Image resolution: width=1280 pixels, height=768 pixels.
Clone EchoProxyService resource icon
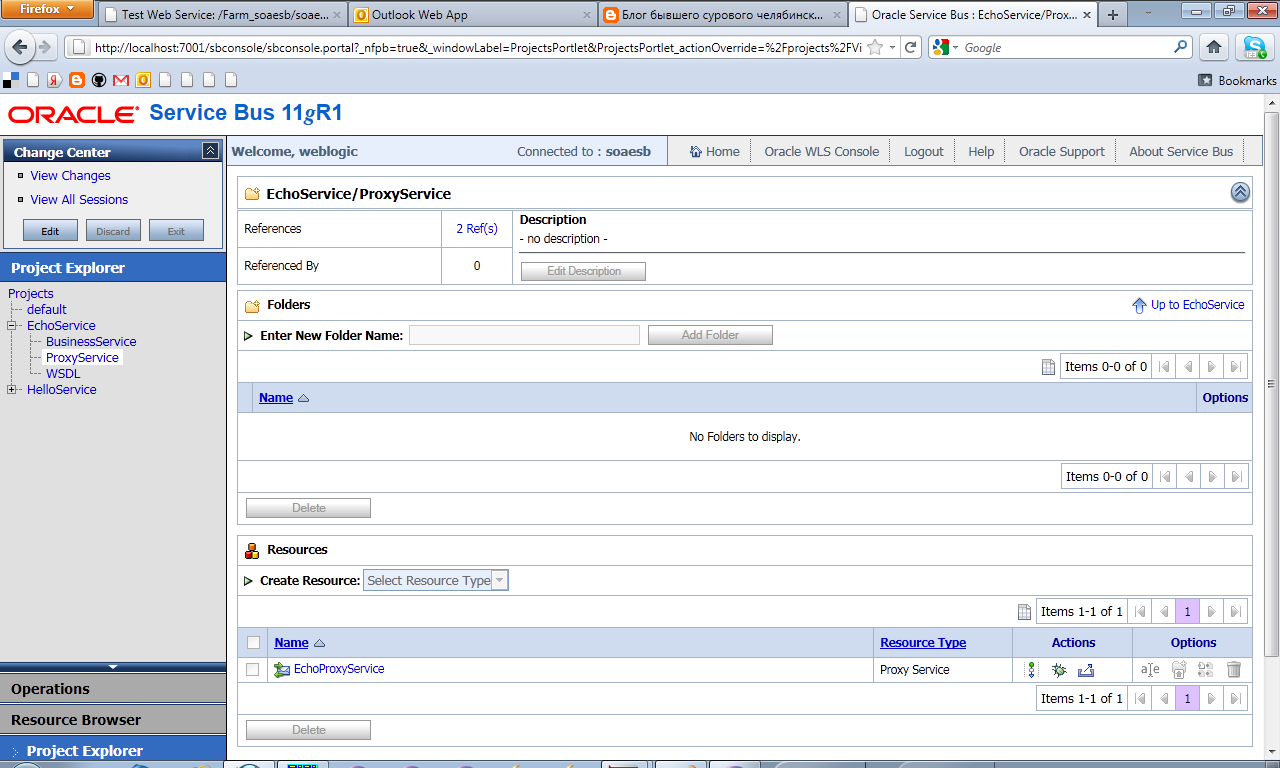coord(1205,670)
